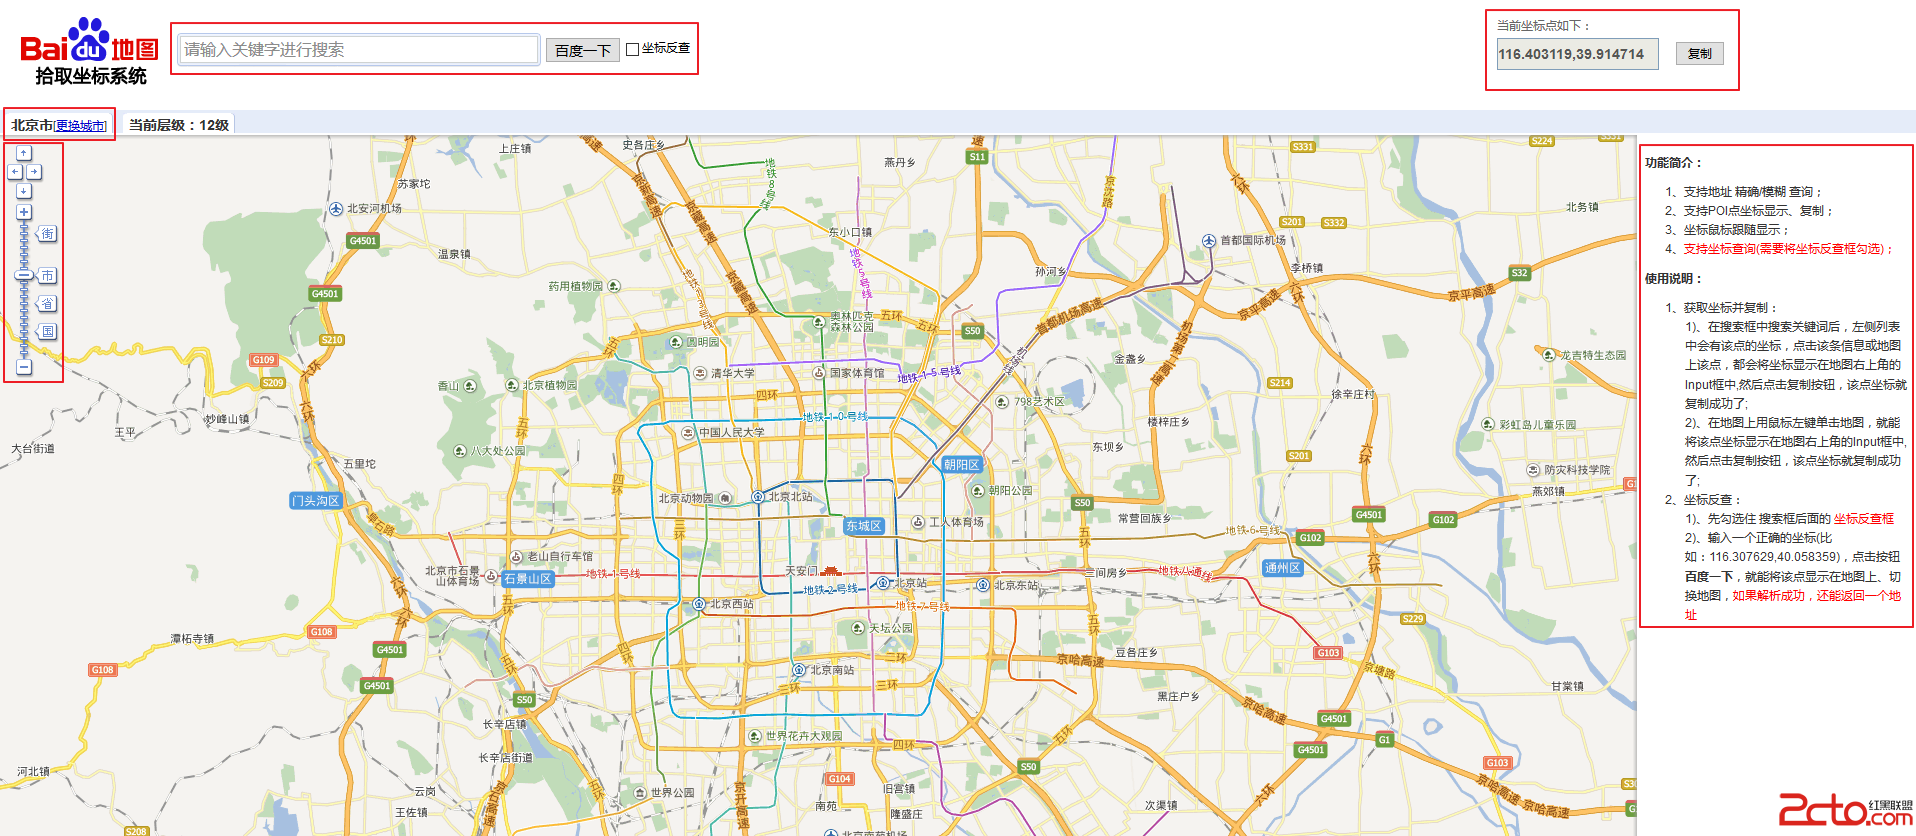Click the 门头沟区 district label
Viewport: 1916px width, 836px height.
(316, 501)
